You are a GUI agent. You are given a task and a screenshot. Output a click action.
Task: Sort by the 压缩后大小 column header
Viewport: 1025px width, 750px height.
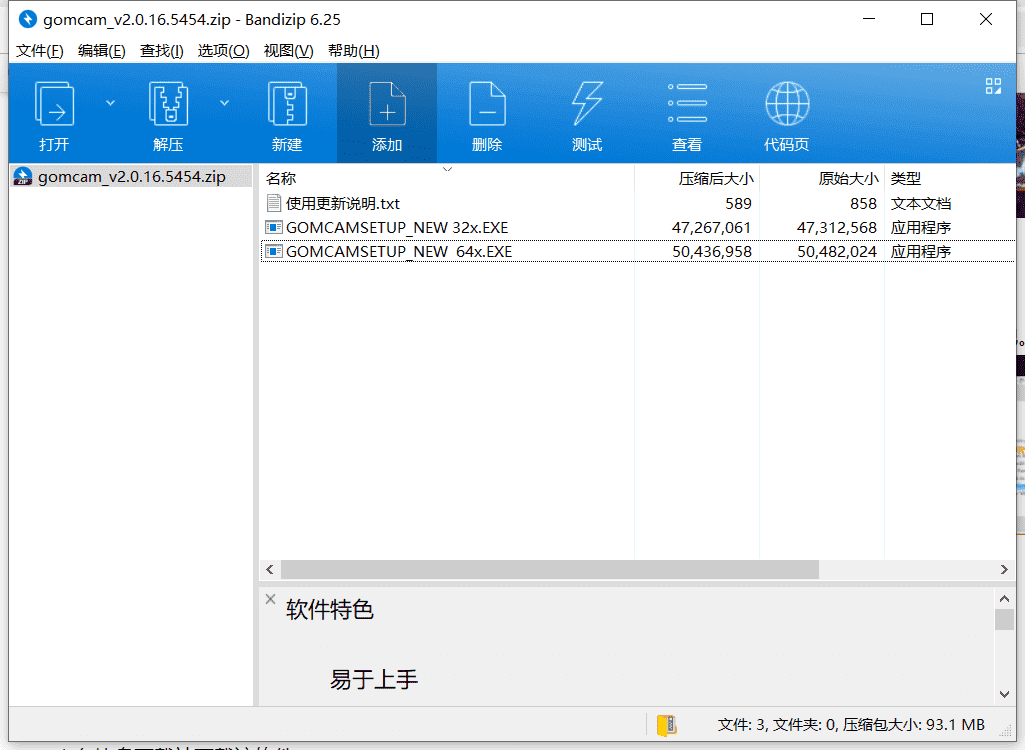(697, 179)
